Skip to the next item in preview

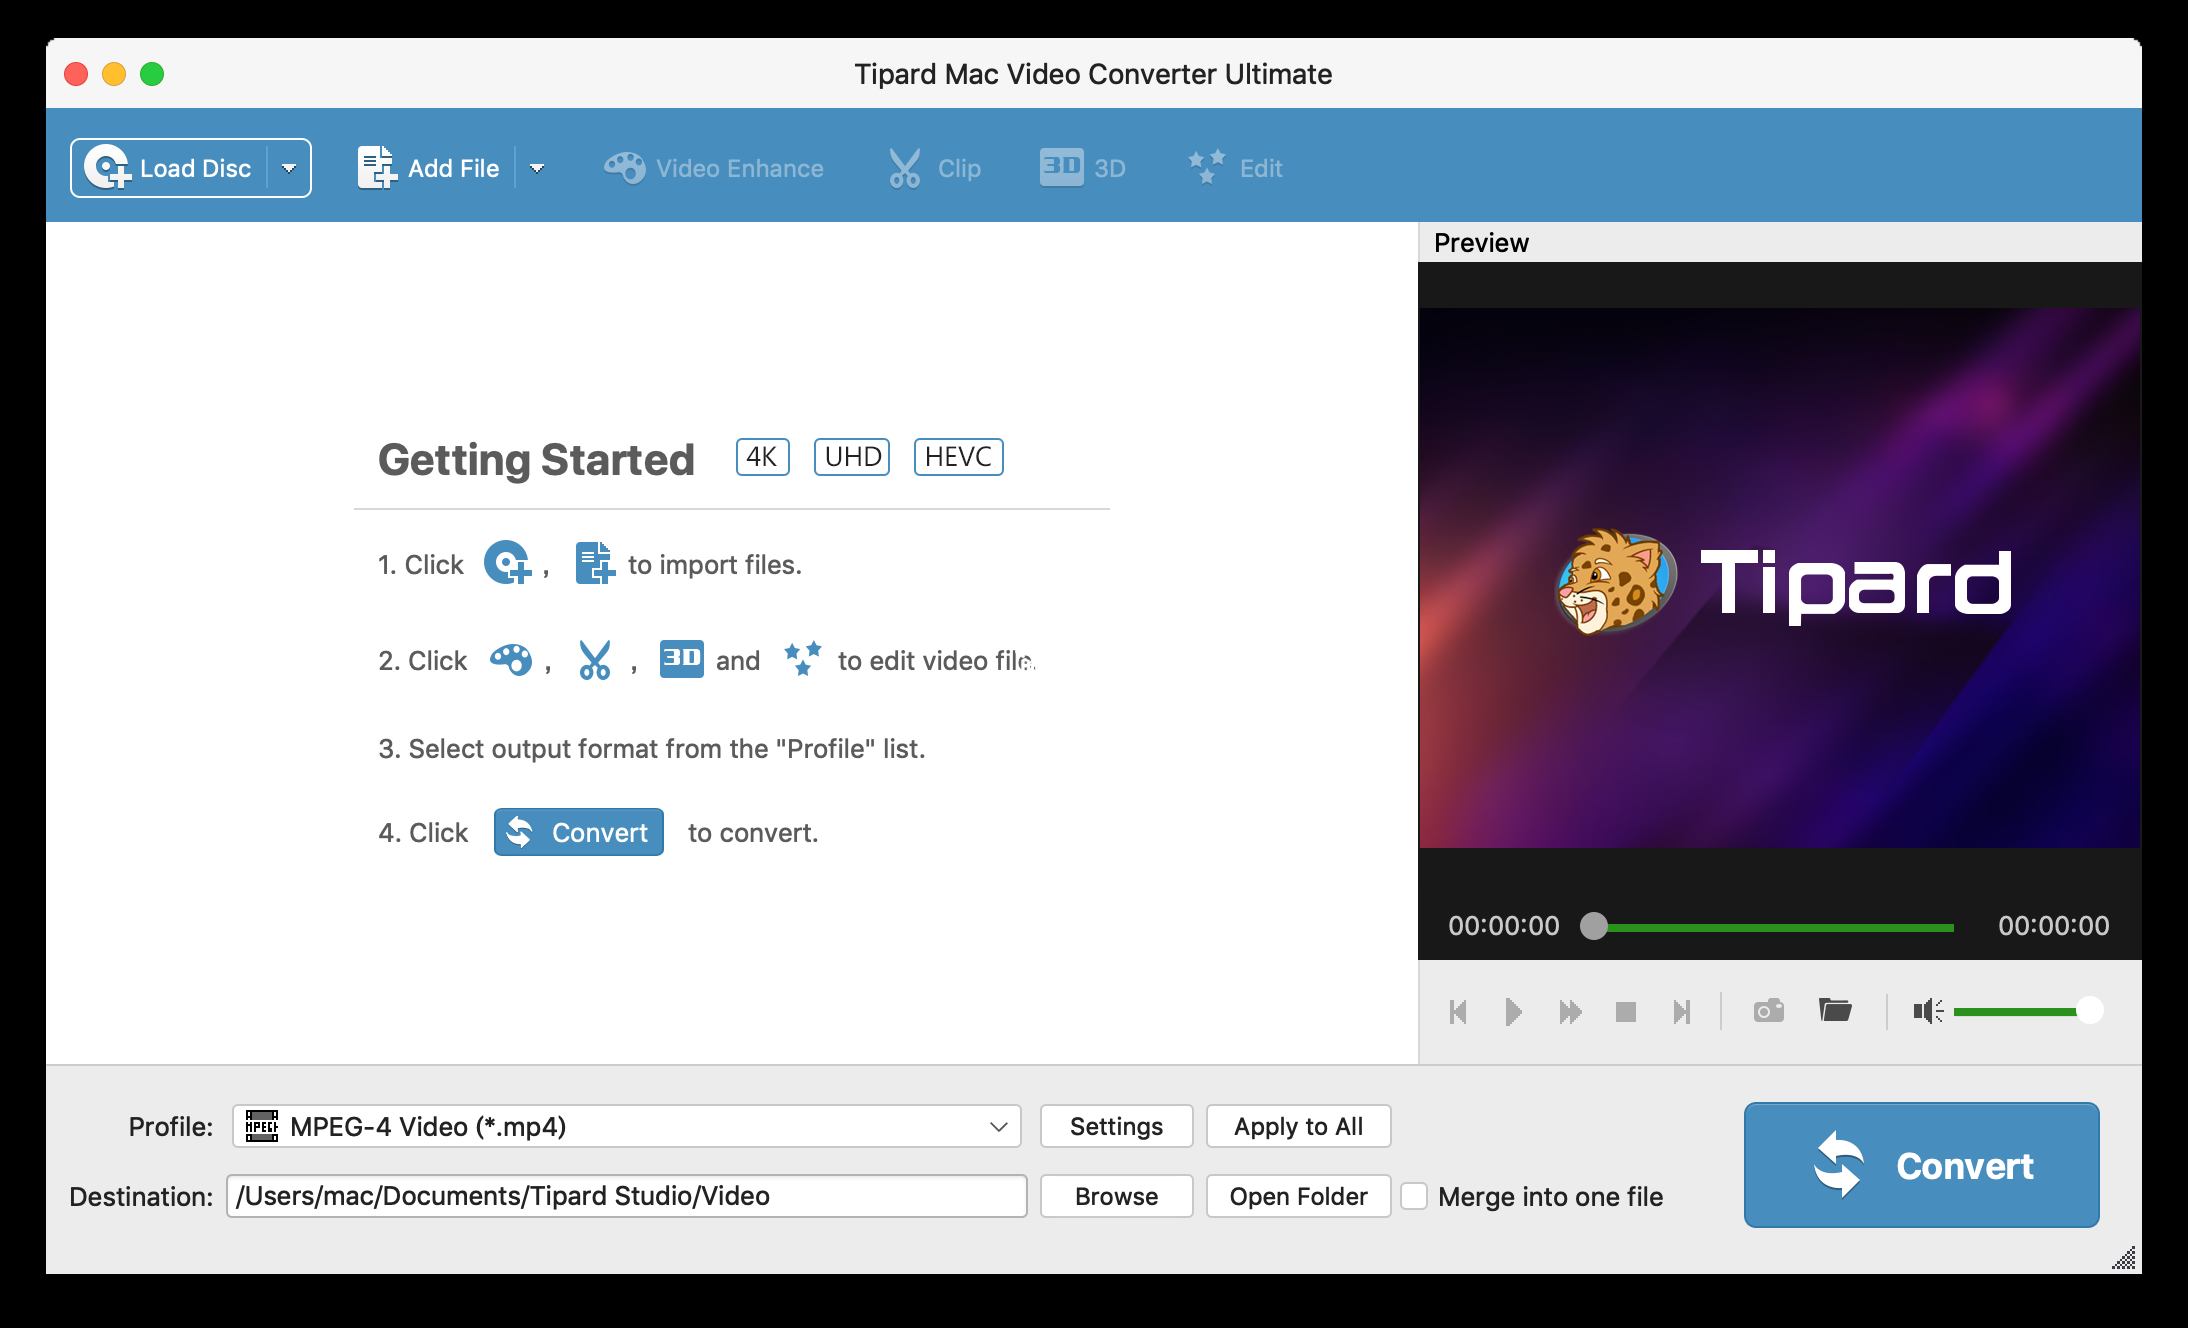tap(1682, 1012)
